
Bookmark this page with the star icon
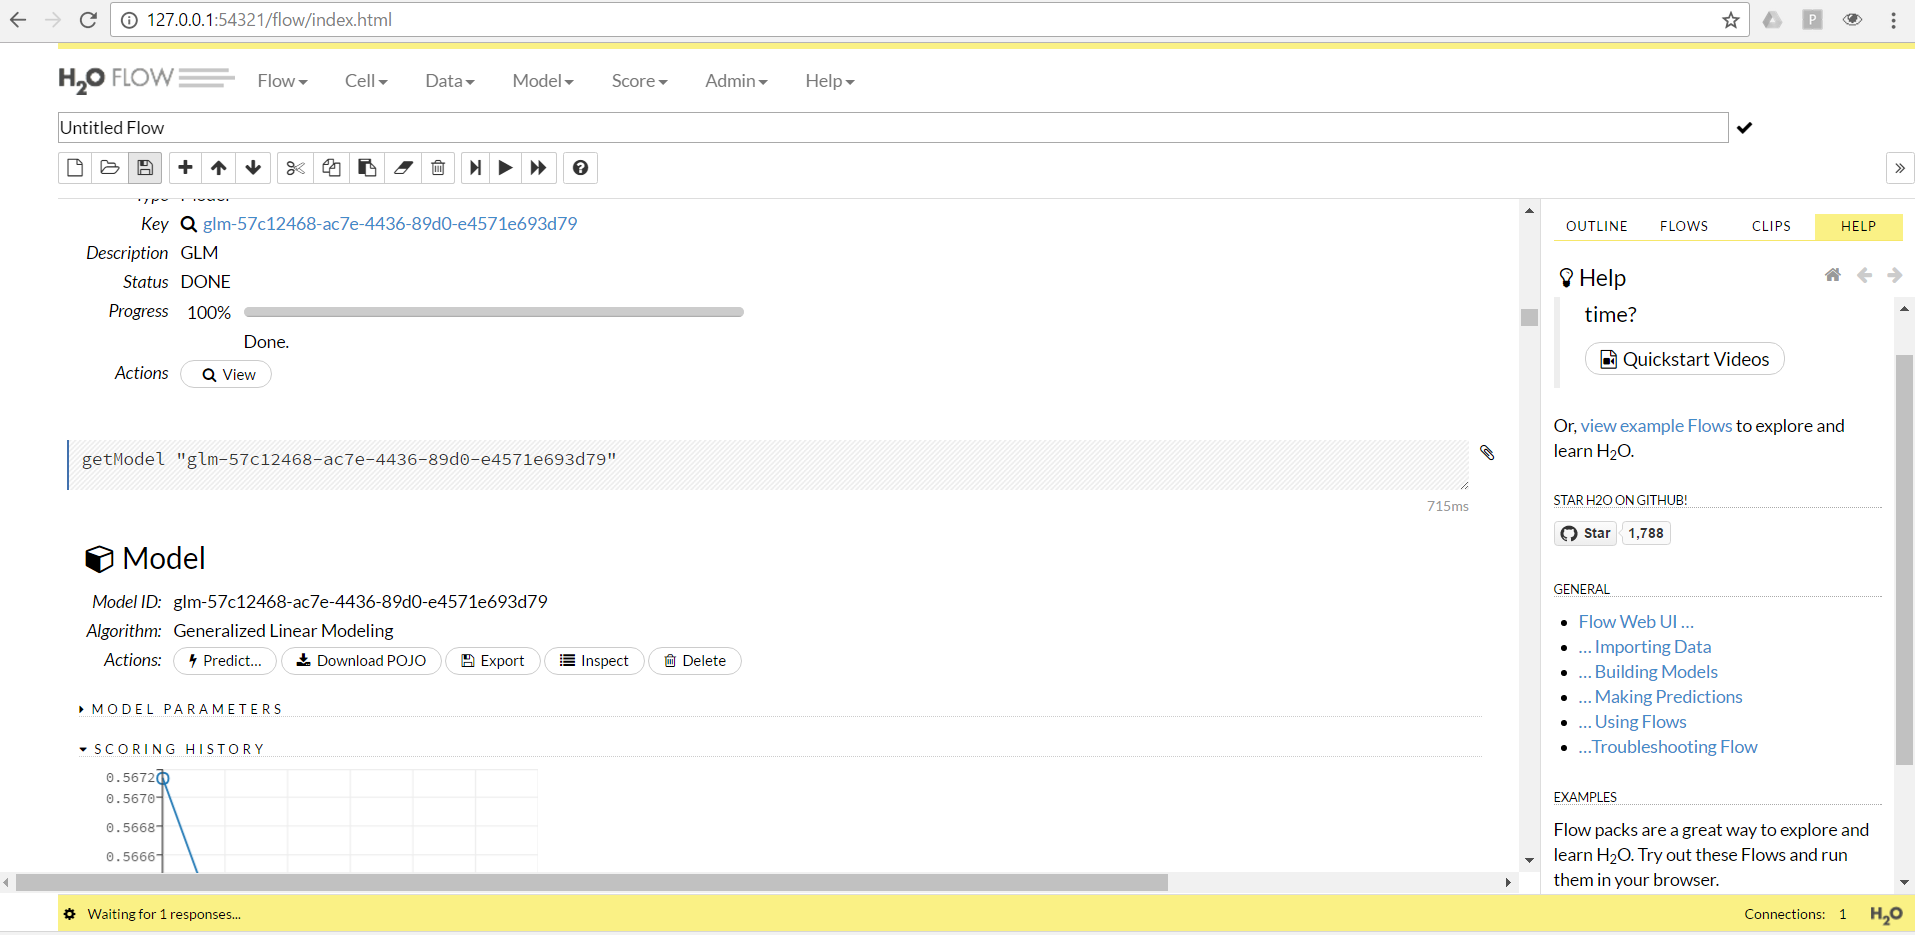[1731, 20]
